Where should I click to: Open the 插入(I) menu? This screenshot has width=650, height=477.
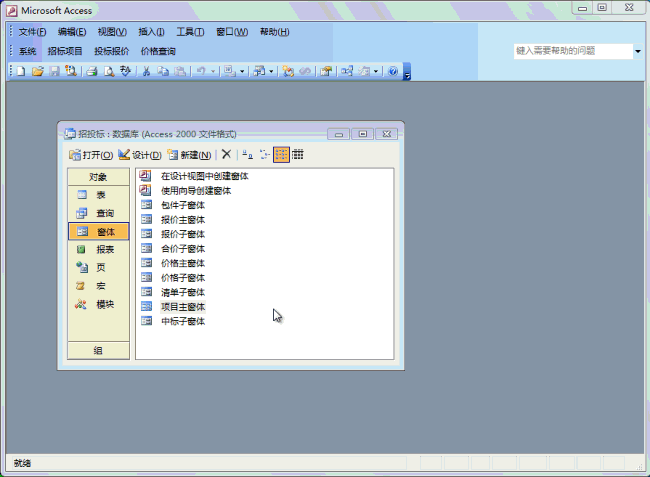click(151, 32)
